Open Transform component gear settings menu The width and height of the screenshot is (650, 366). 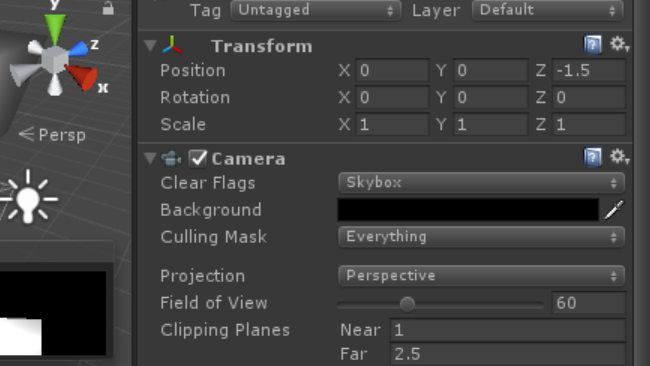tap(619, 44)
